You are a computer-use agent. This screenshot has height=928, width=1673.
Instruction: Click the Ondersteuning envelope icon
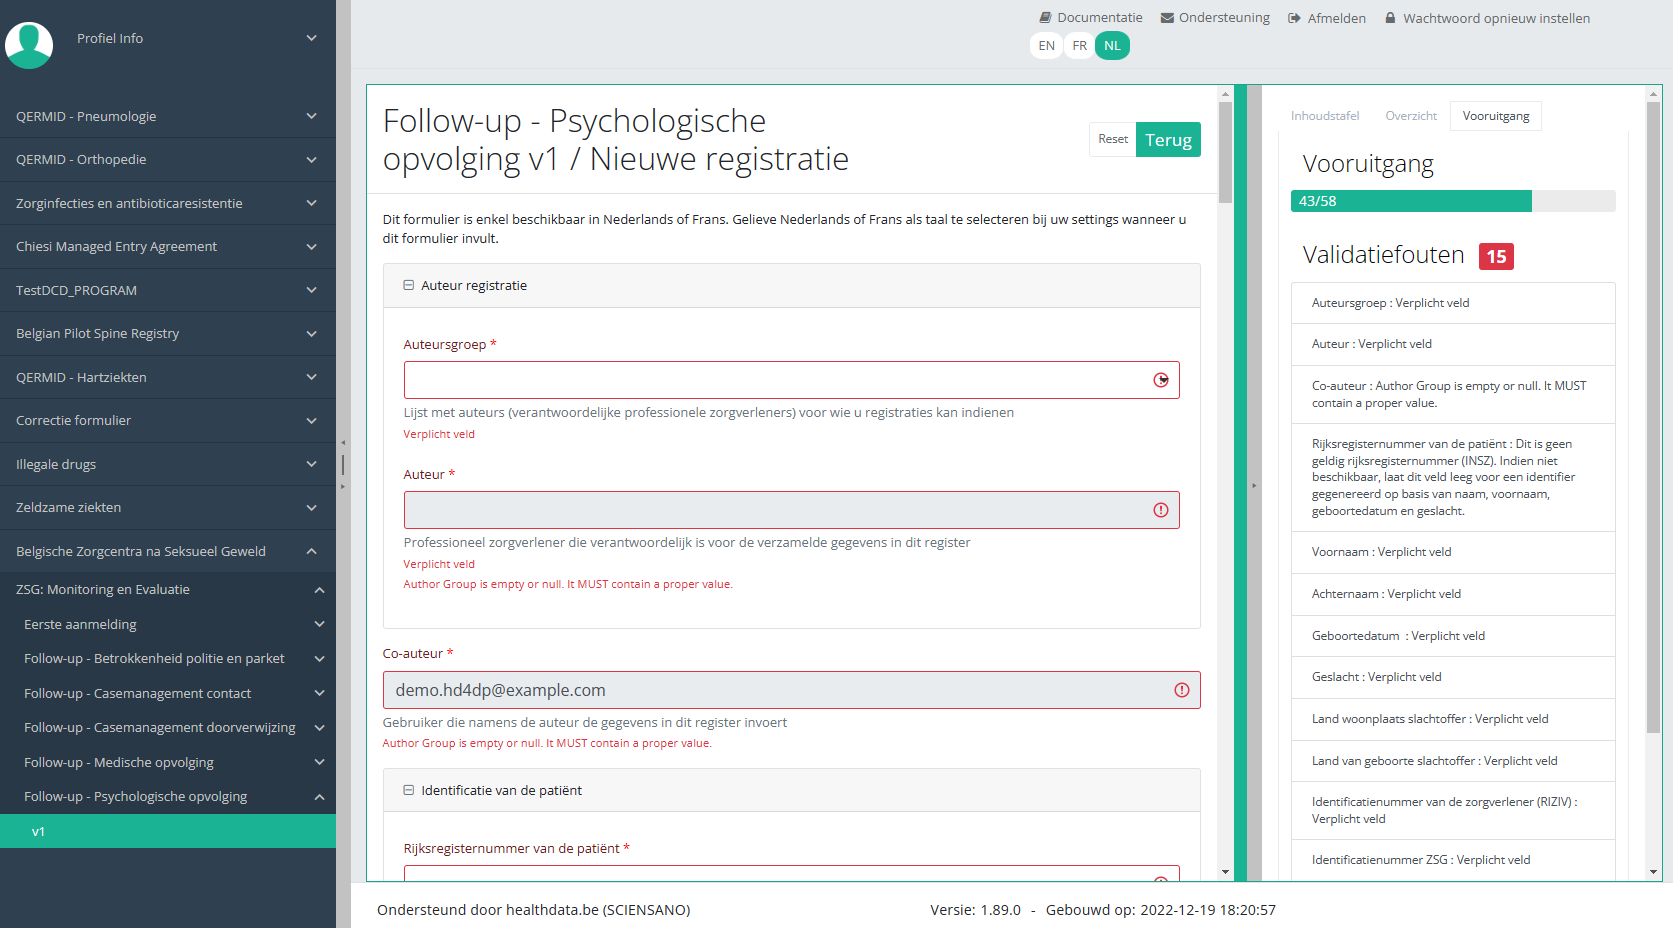coord(1166,18)
